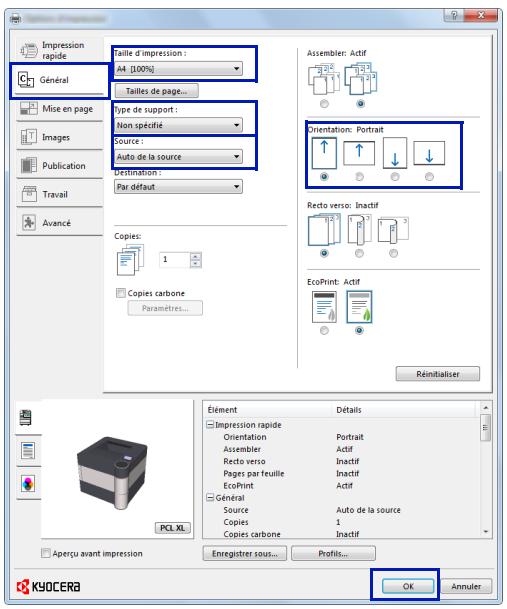
Task: Open the Profils dialog button
Action: coord(333,553)
